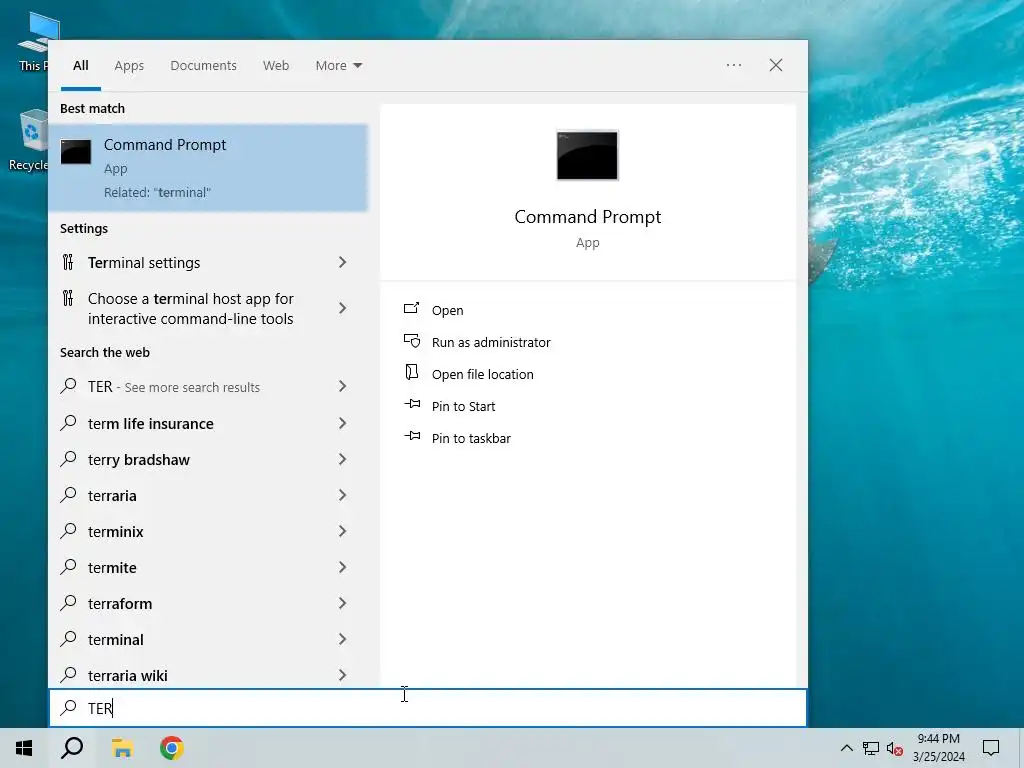Screen dimensions: 1024x768
Task: Click the Open file location icon
Action: (x=411, y=372)
